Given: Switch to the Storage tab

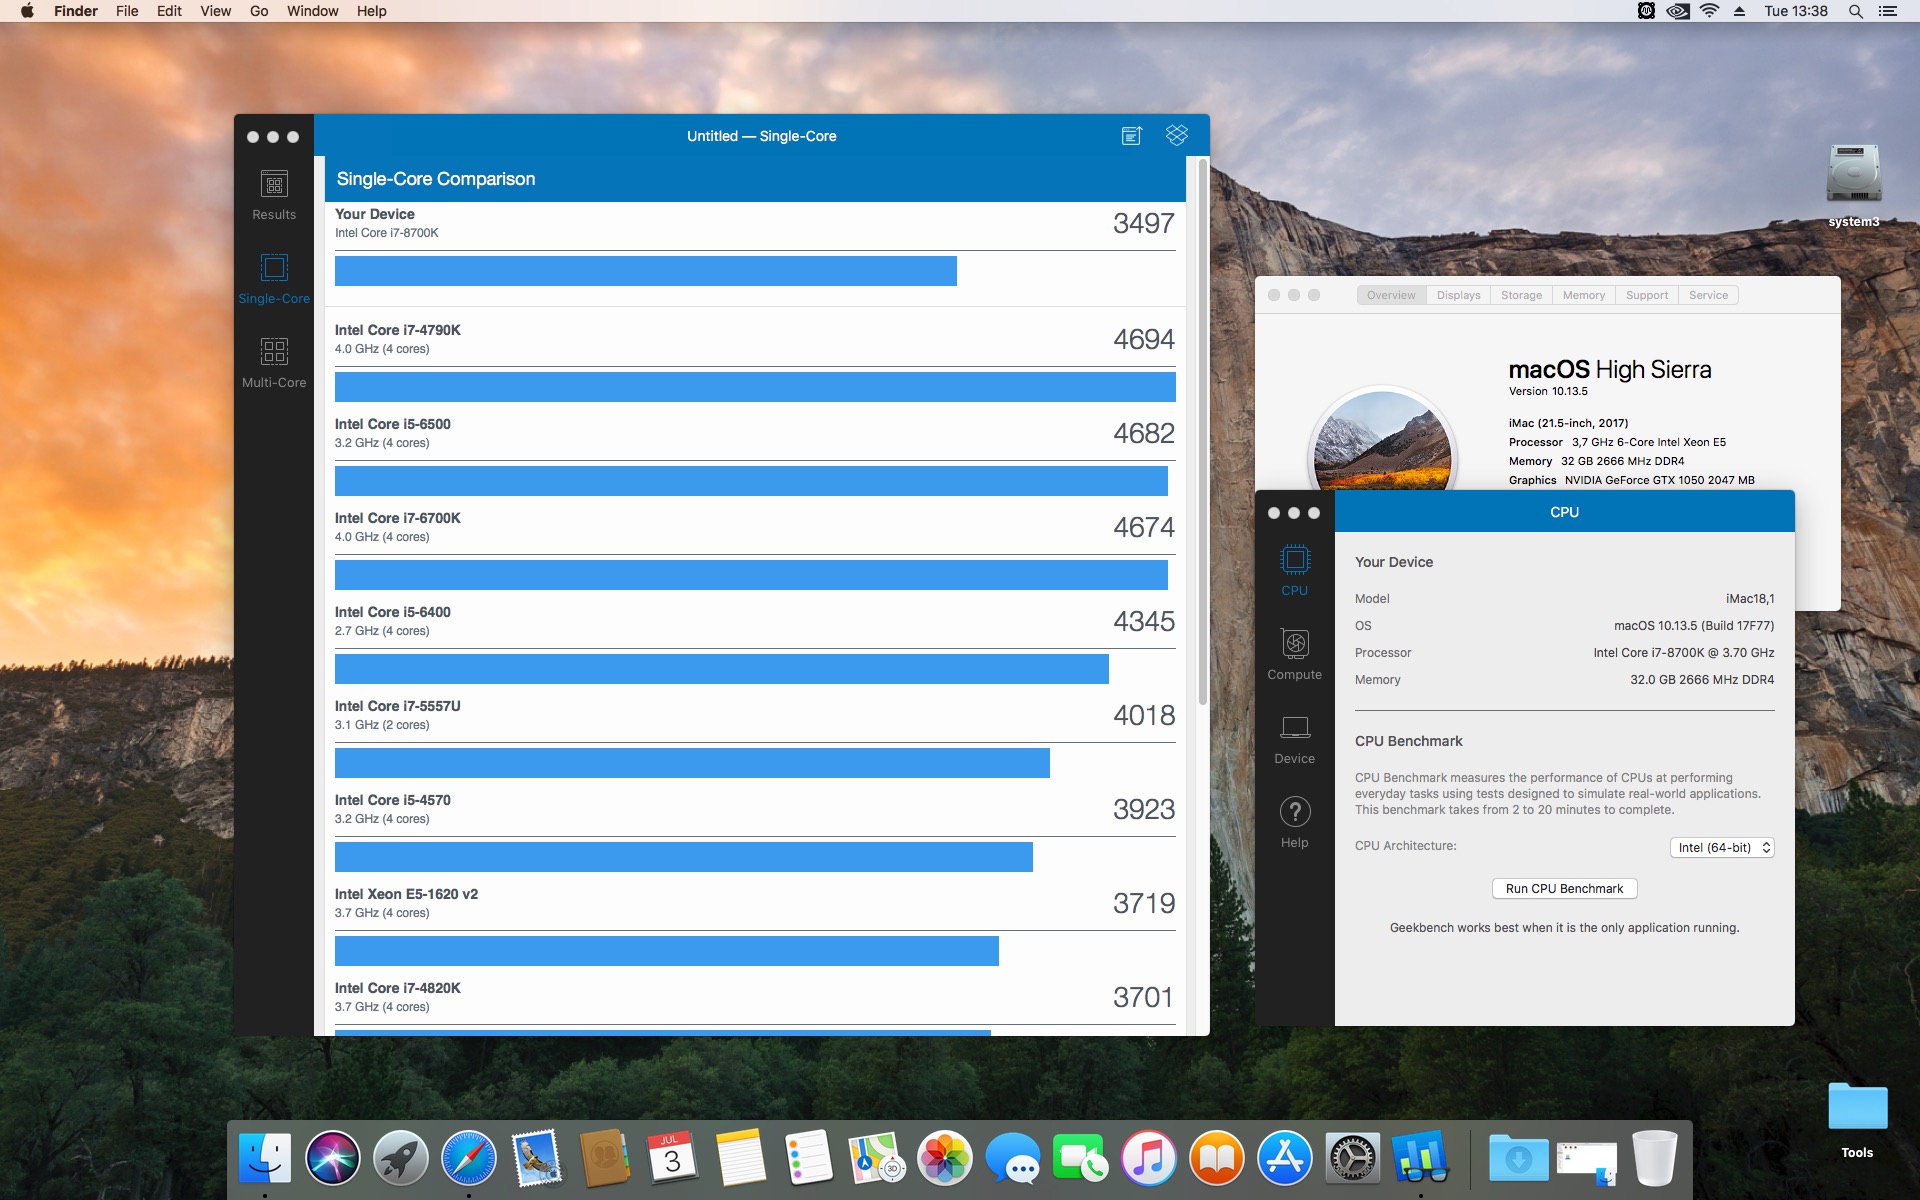Looking at the screenshot, I should 1521,295.
